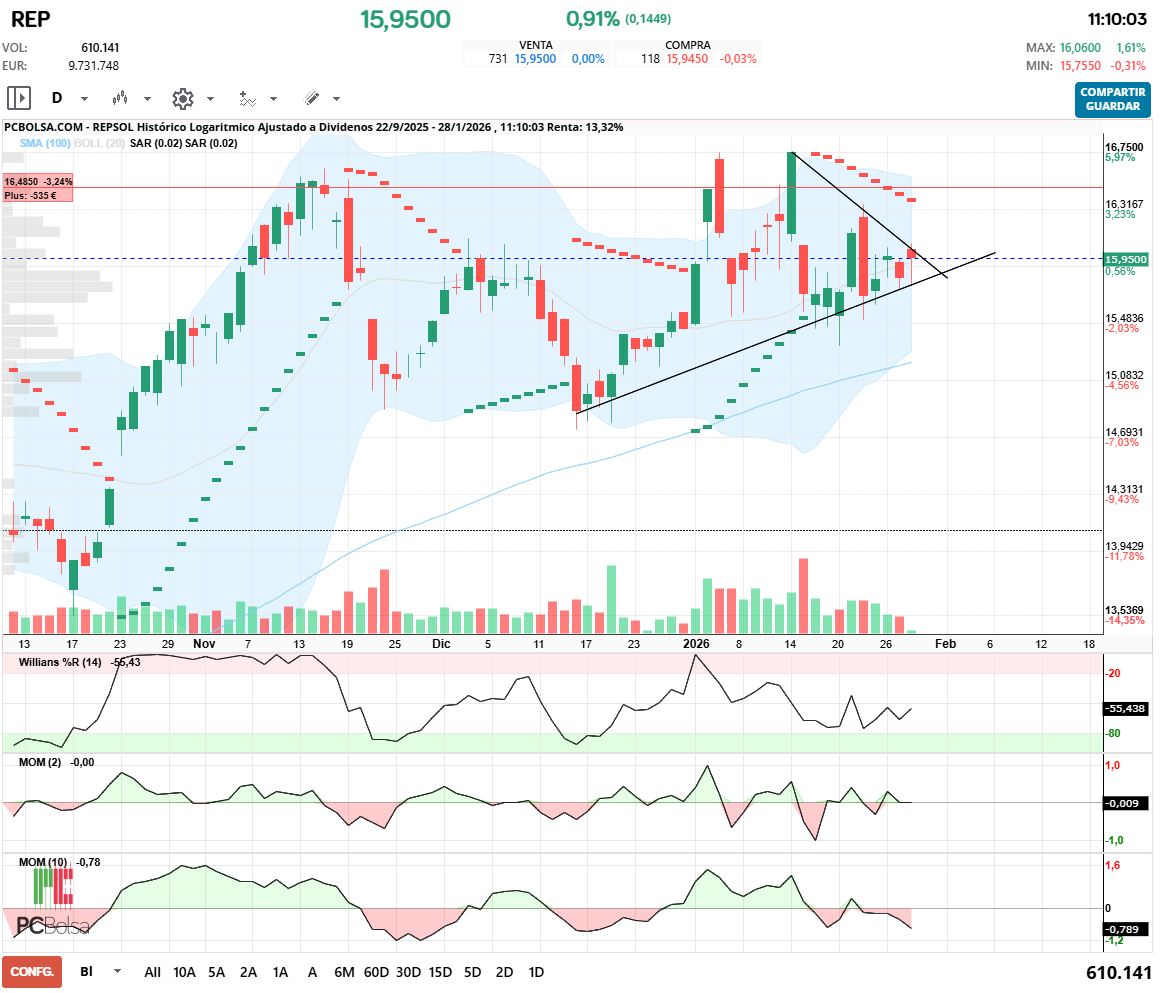Image resolution: width=1166 pixels, height=993 pixels.
Task: Click the large green price 15,9500 header
Action: (405, 19)
